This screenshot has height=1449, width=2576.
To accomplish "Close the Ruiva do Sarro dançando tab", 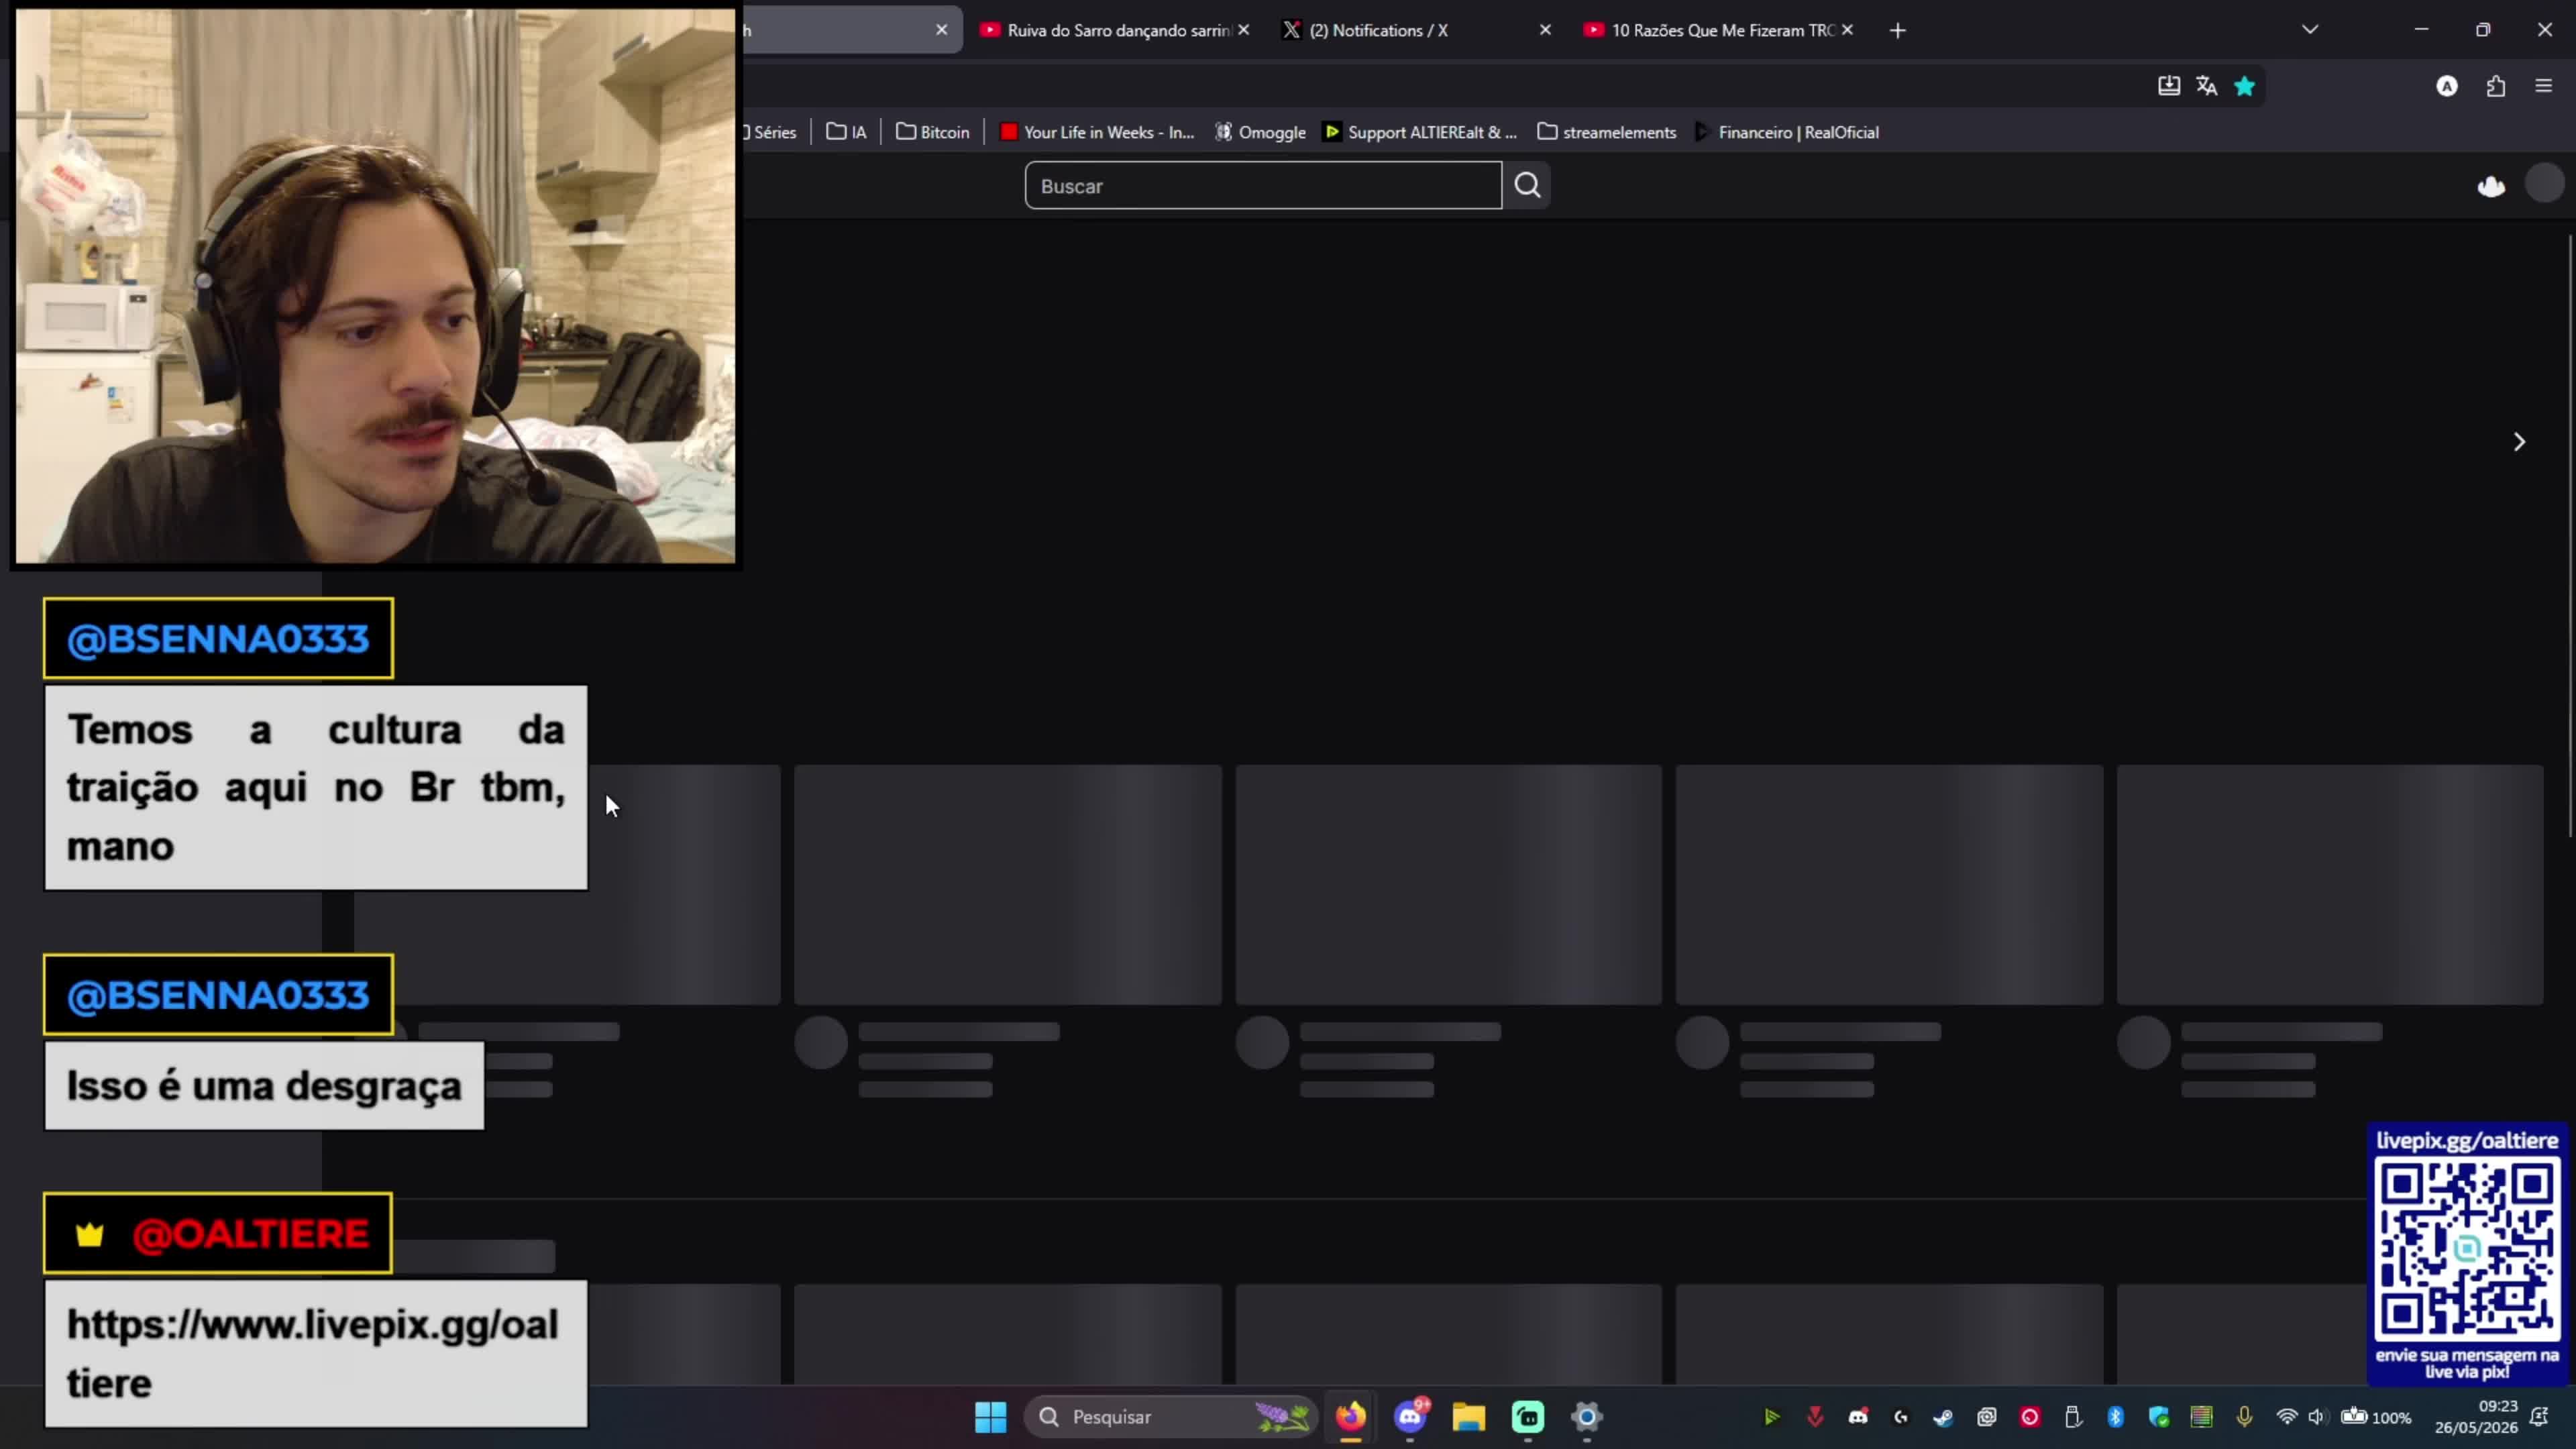I will click(x=1244, y=30).
